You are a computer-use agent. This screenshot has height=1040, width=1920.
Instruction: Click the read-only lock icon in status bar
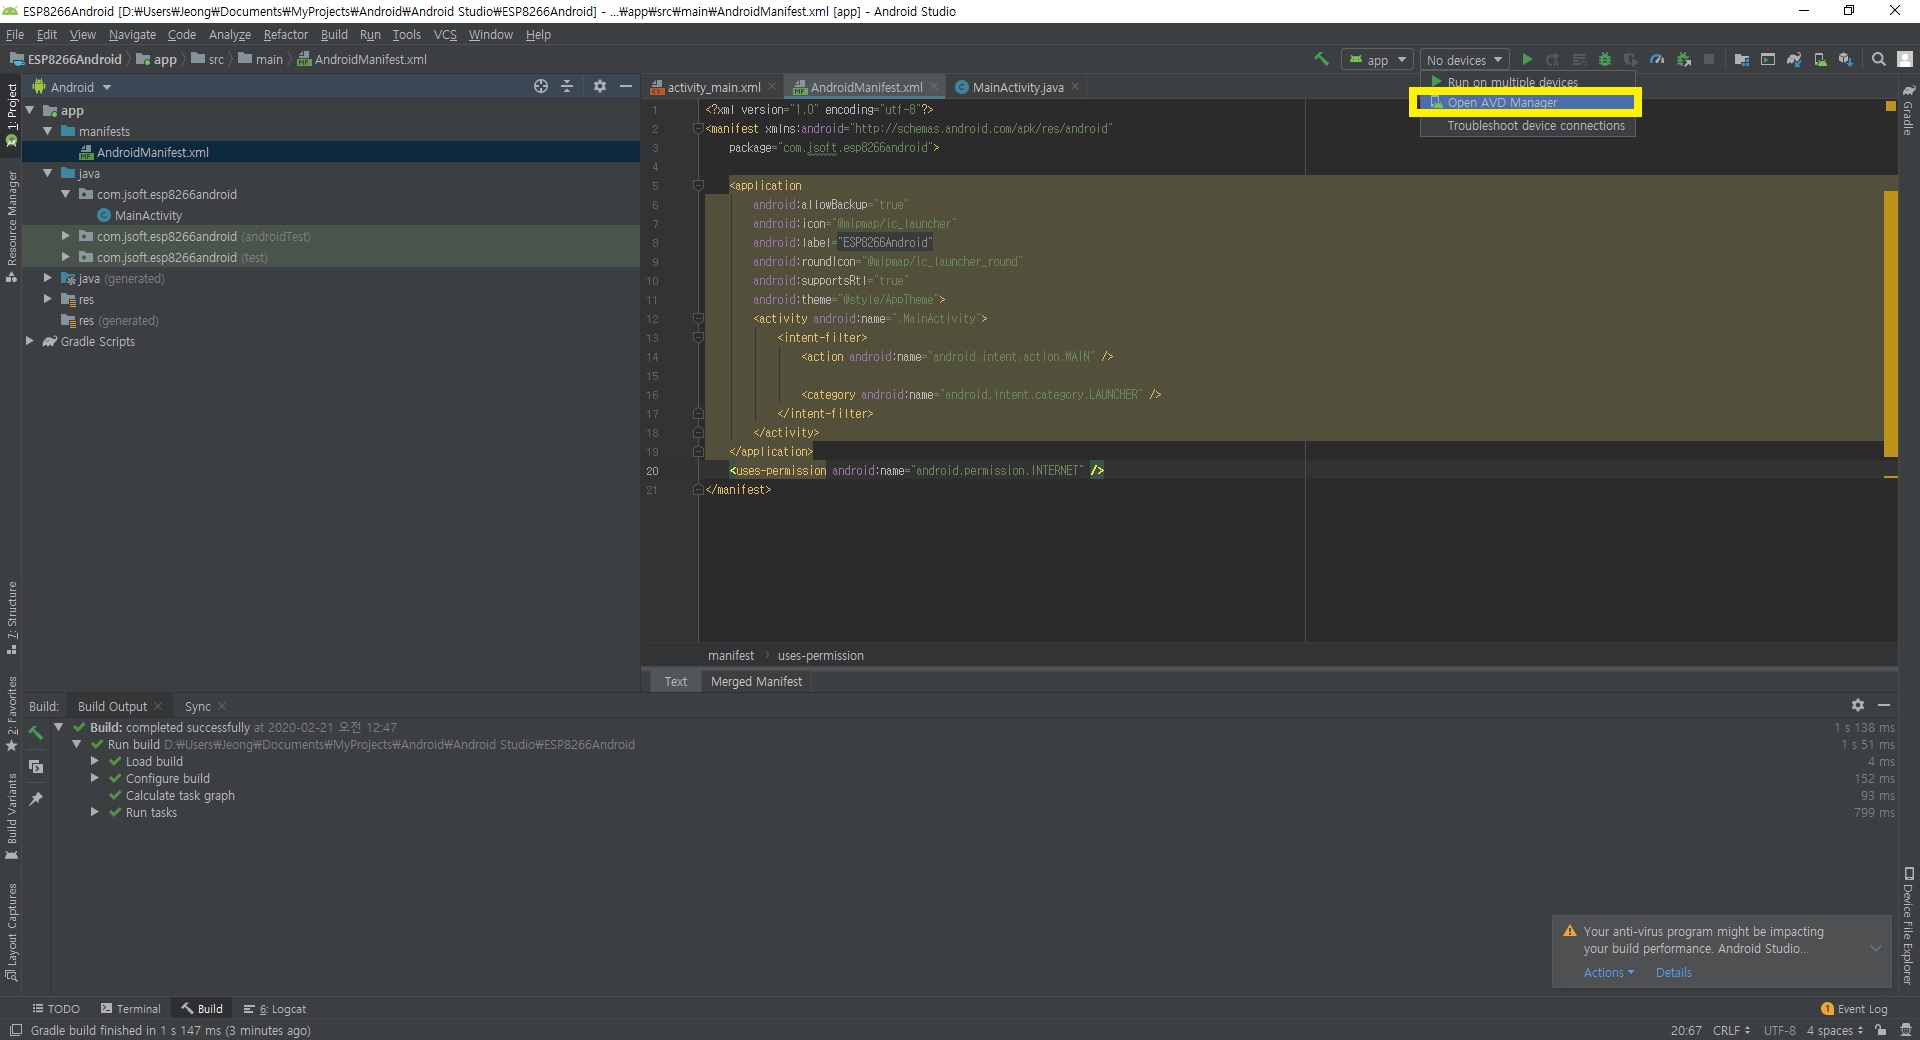tap(1881, 1030)
